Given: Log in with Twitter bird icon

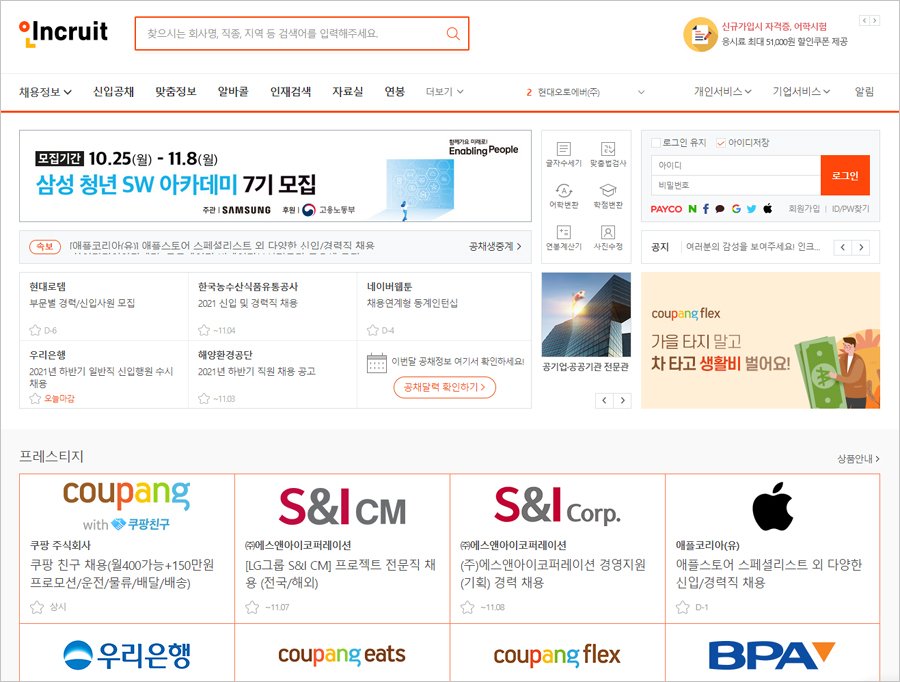Looking at the screenshot, I should 751,209.
